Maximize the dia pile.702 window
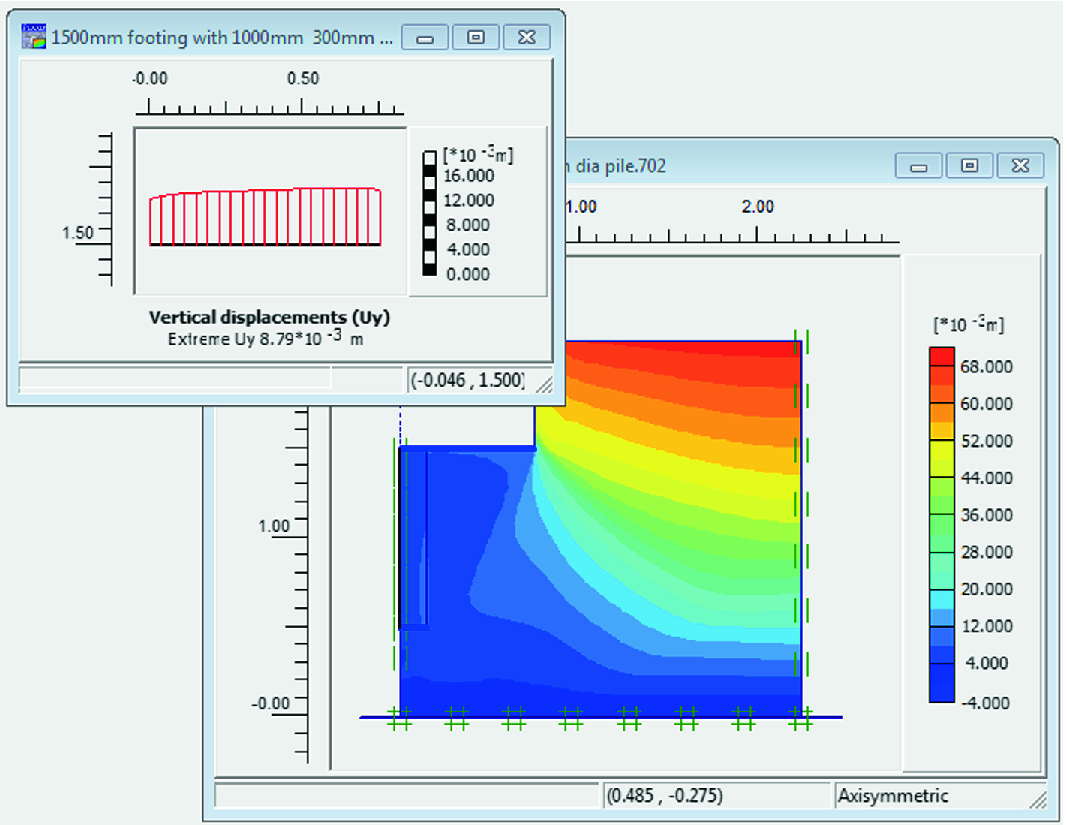 coord(970,166)
